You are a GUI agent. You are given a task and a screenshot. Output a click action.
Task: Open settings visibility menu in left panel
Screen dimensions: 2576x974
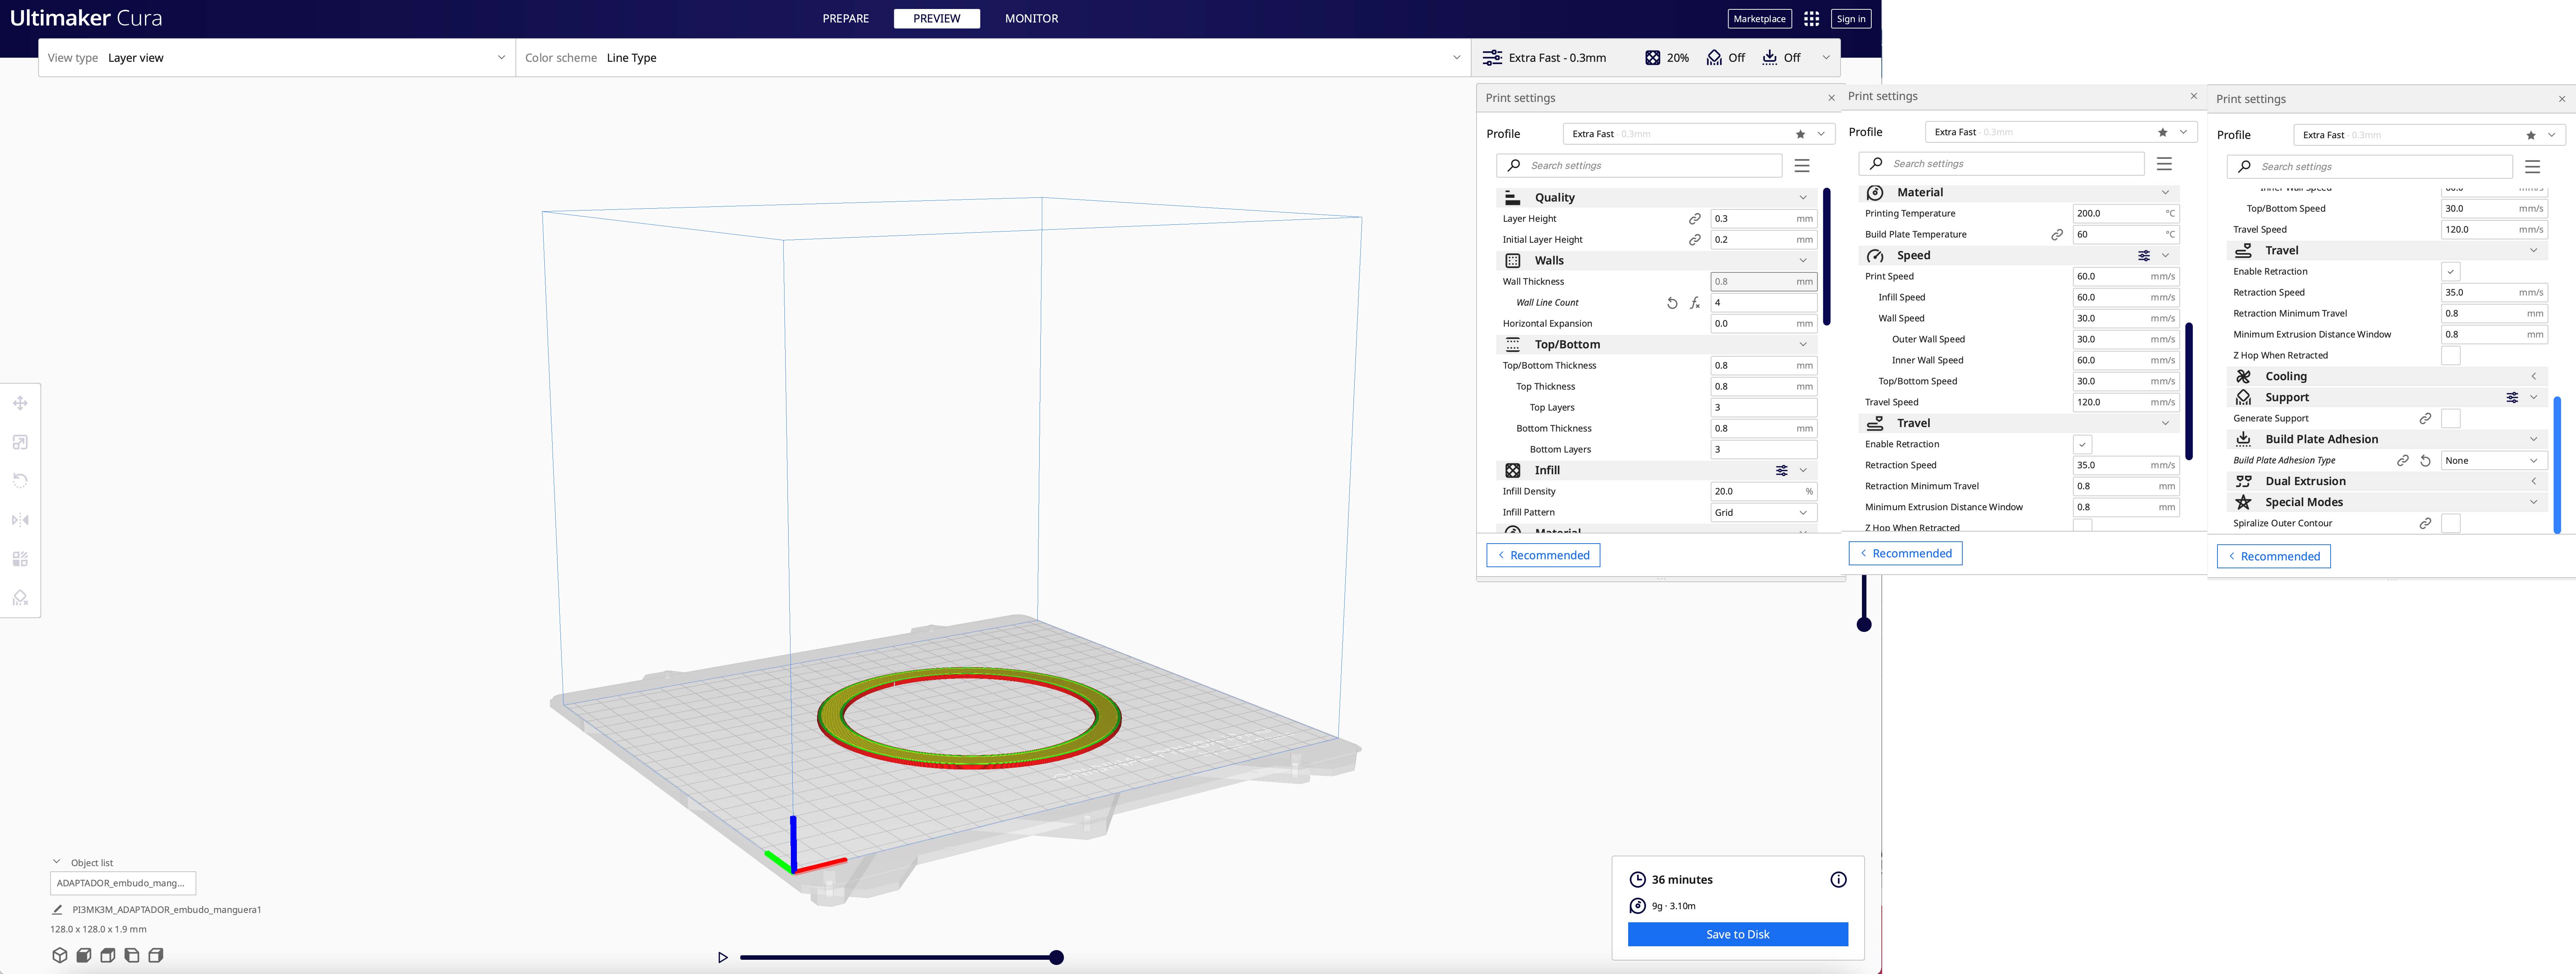[1802, 166]
